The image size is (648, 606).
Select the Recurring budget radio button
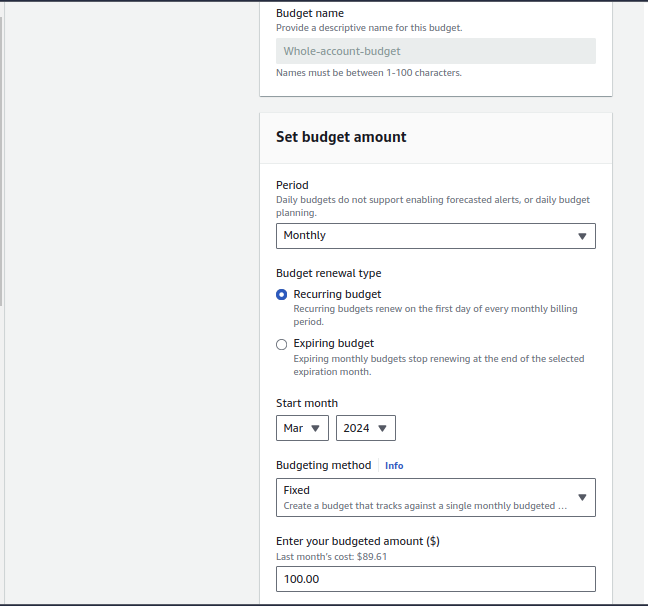[x=282, y=295]
